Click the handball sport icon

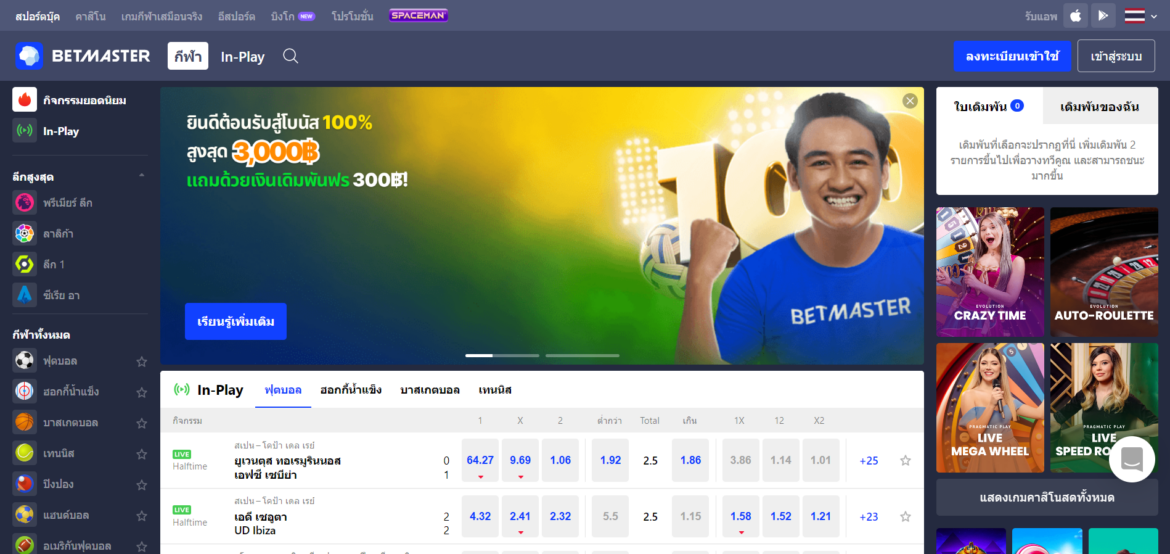(25, 515)
